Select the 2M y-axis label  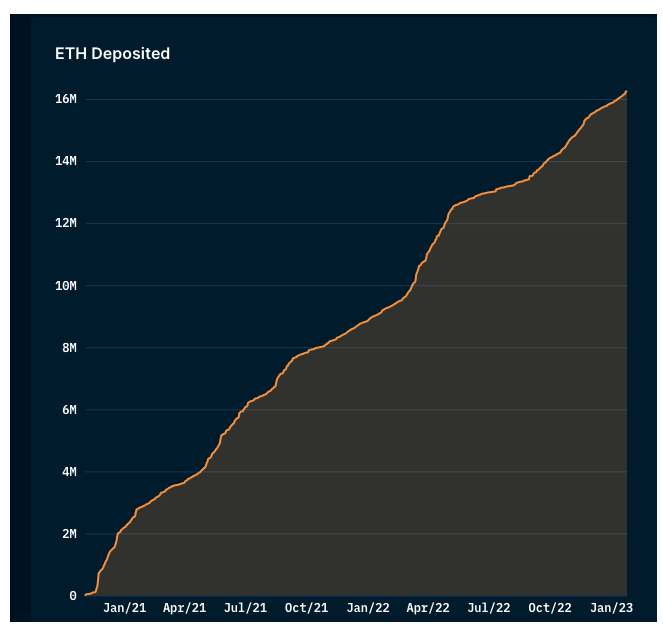(x=69, y=534)
